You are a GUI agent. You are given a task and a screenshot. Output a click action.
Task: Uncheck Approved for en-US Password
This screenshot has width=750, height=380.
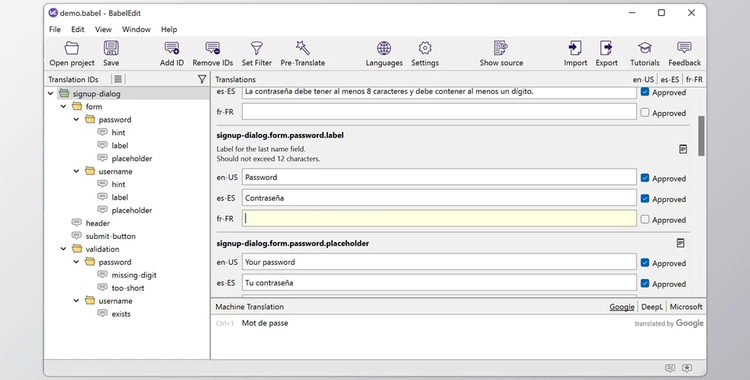[x=645, y=178]
